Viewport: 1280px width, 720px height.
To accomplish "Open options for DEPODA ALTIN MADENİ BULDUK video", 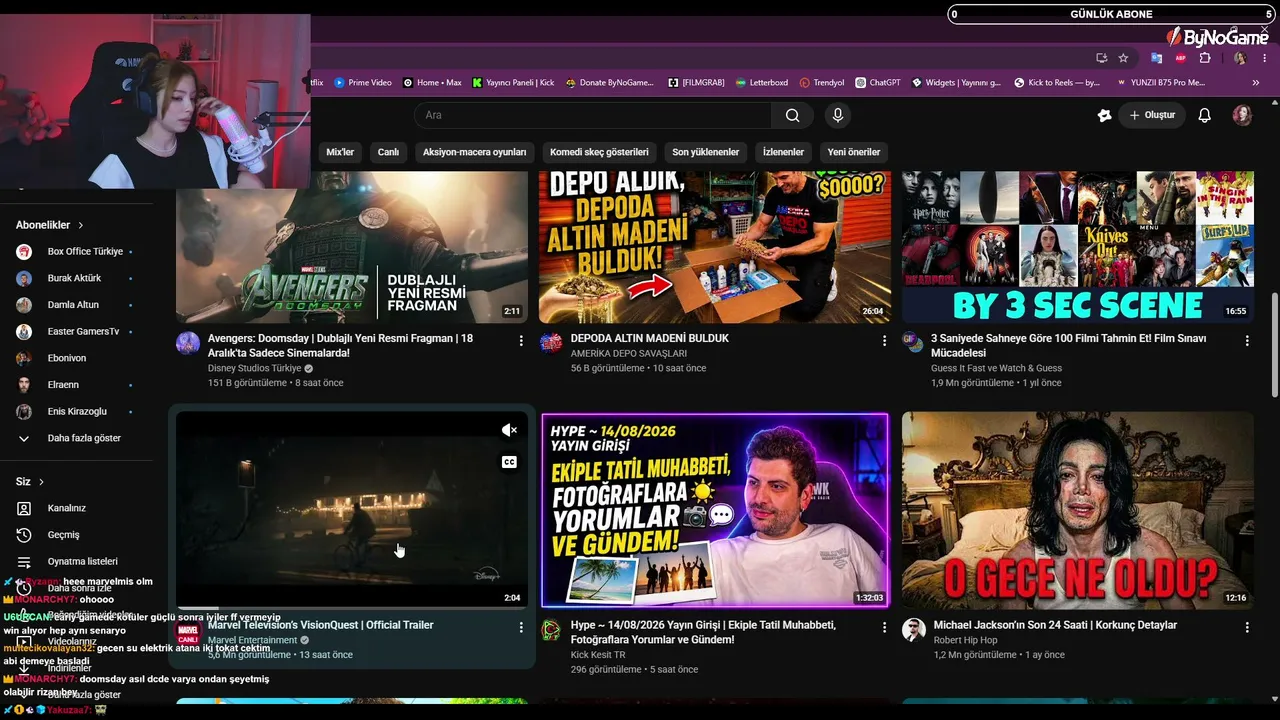I will pos(884,341).
